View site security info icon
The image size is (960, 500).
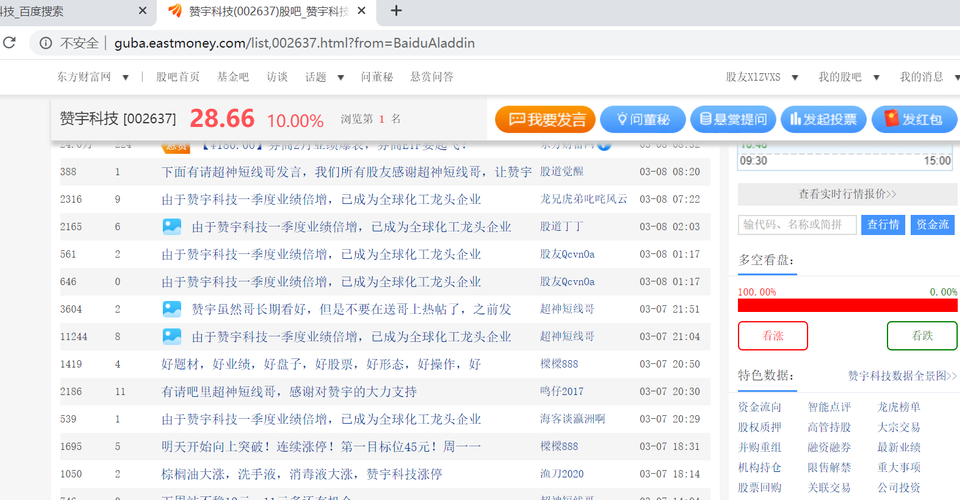coord(46,43)
